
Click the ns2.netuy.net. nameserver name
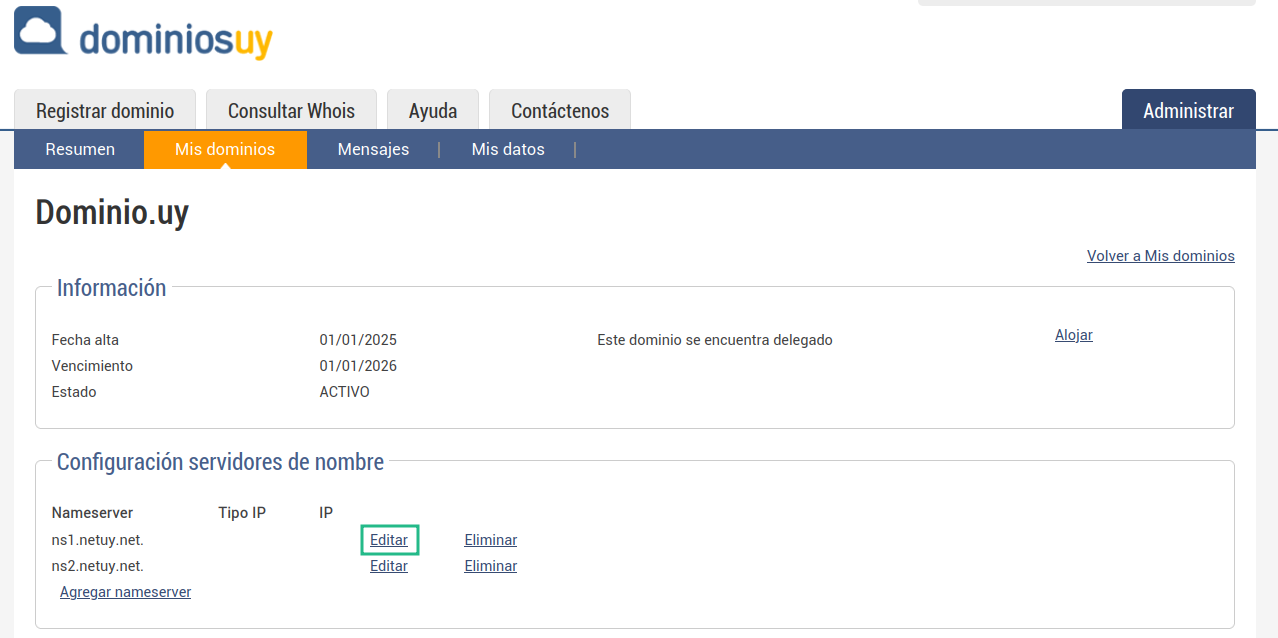98,566
